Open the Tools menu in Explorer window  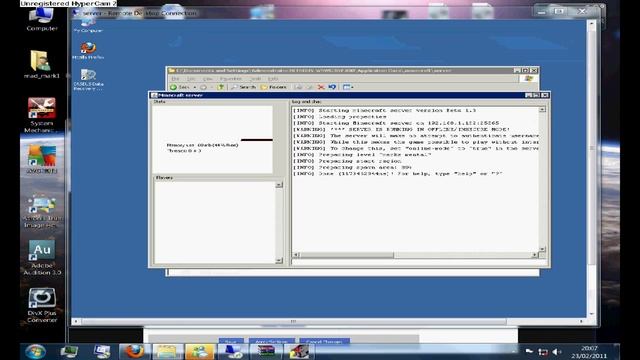[x=256, y=78]
